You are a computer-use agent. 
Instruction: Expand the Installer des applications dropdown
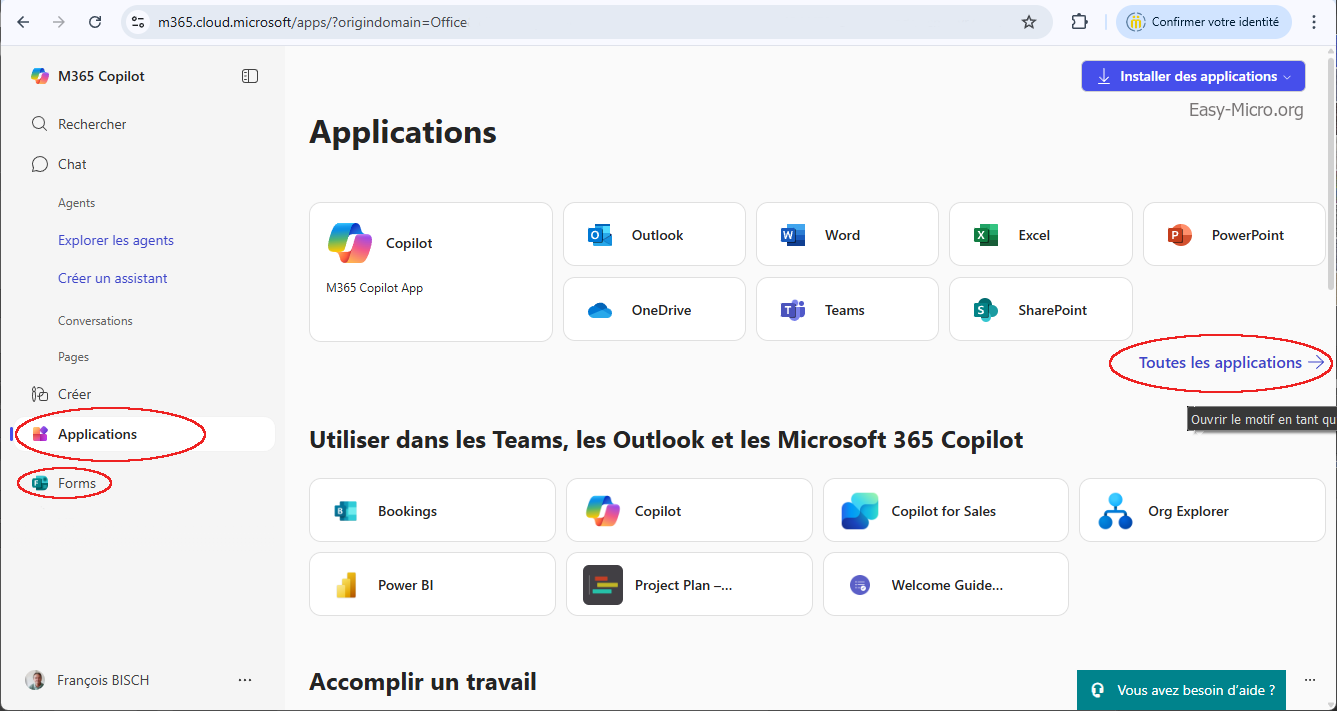(1287, 76)
